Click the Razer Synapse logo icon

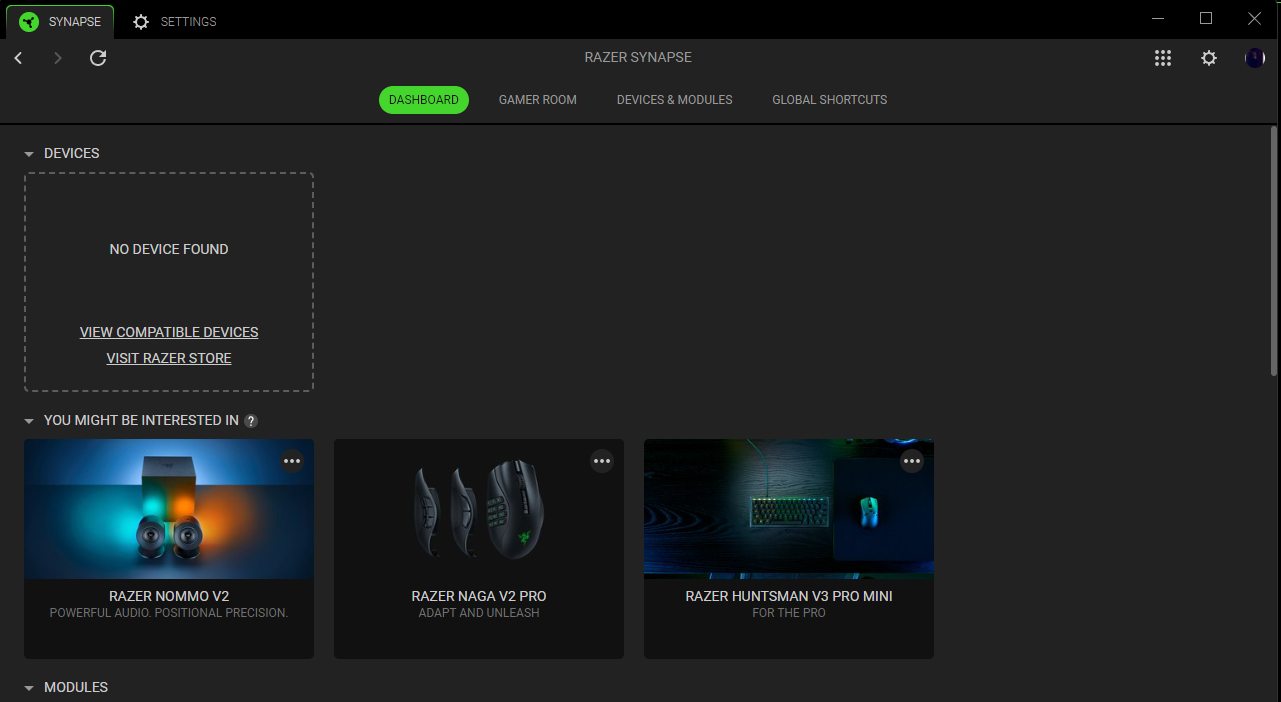click(x=29, y=21)
